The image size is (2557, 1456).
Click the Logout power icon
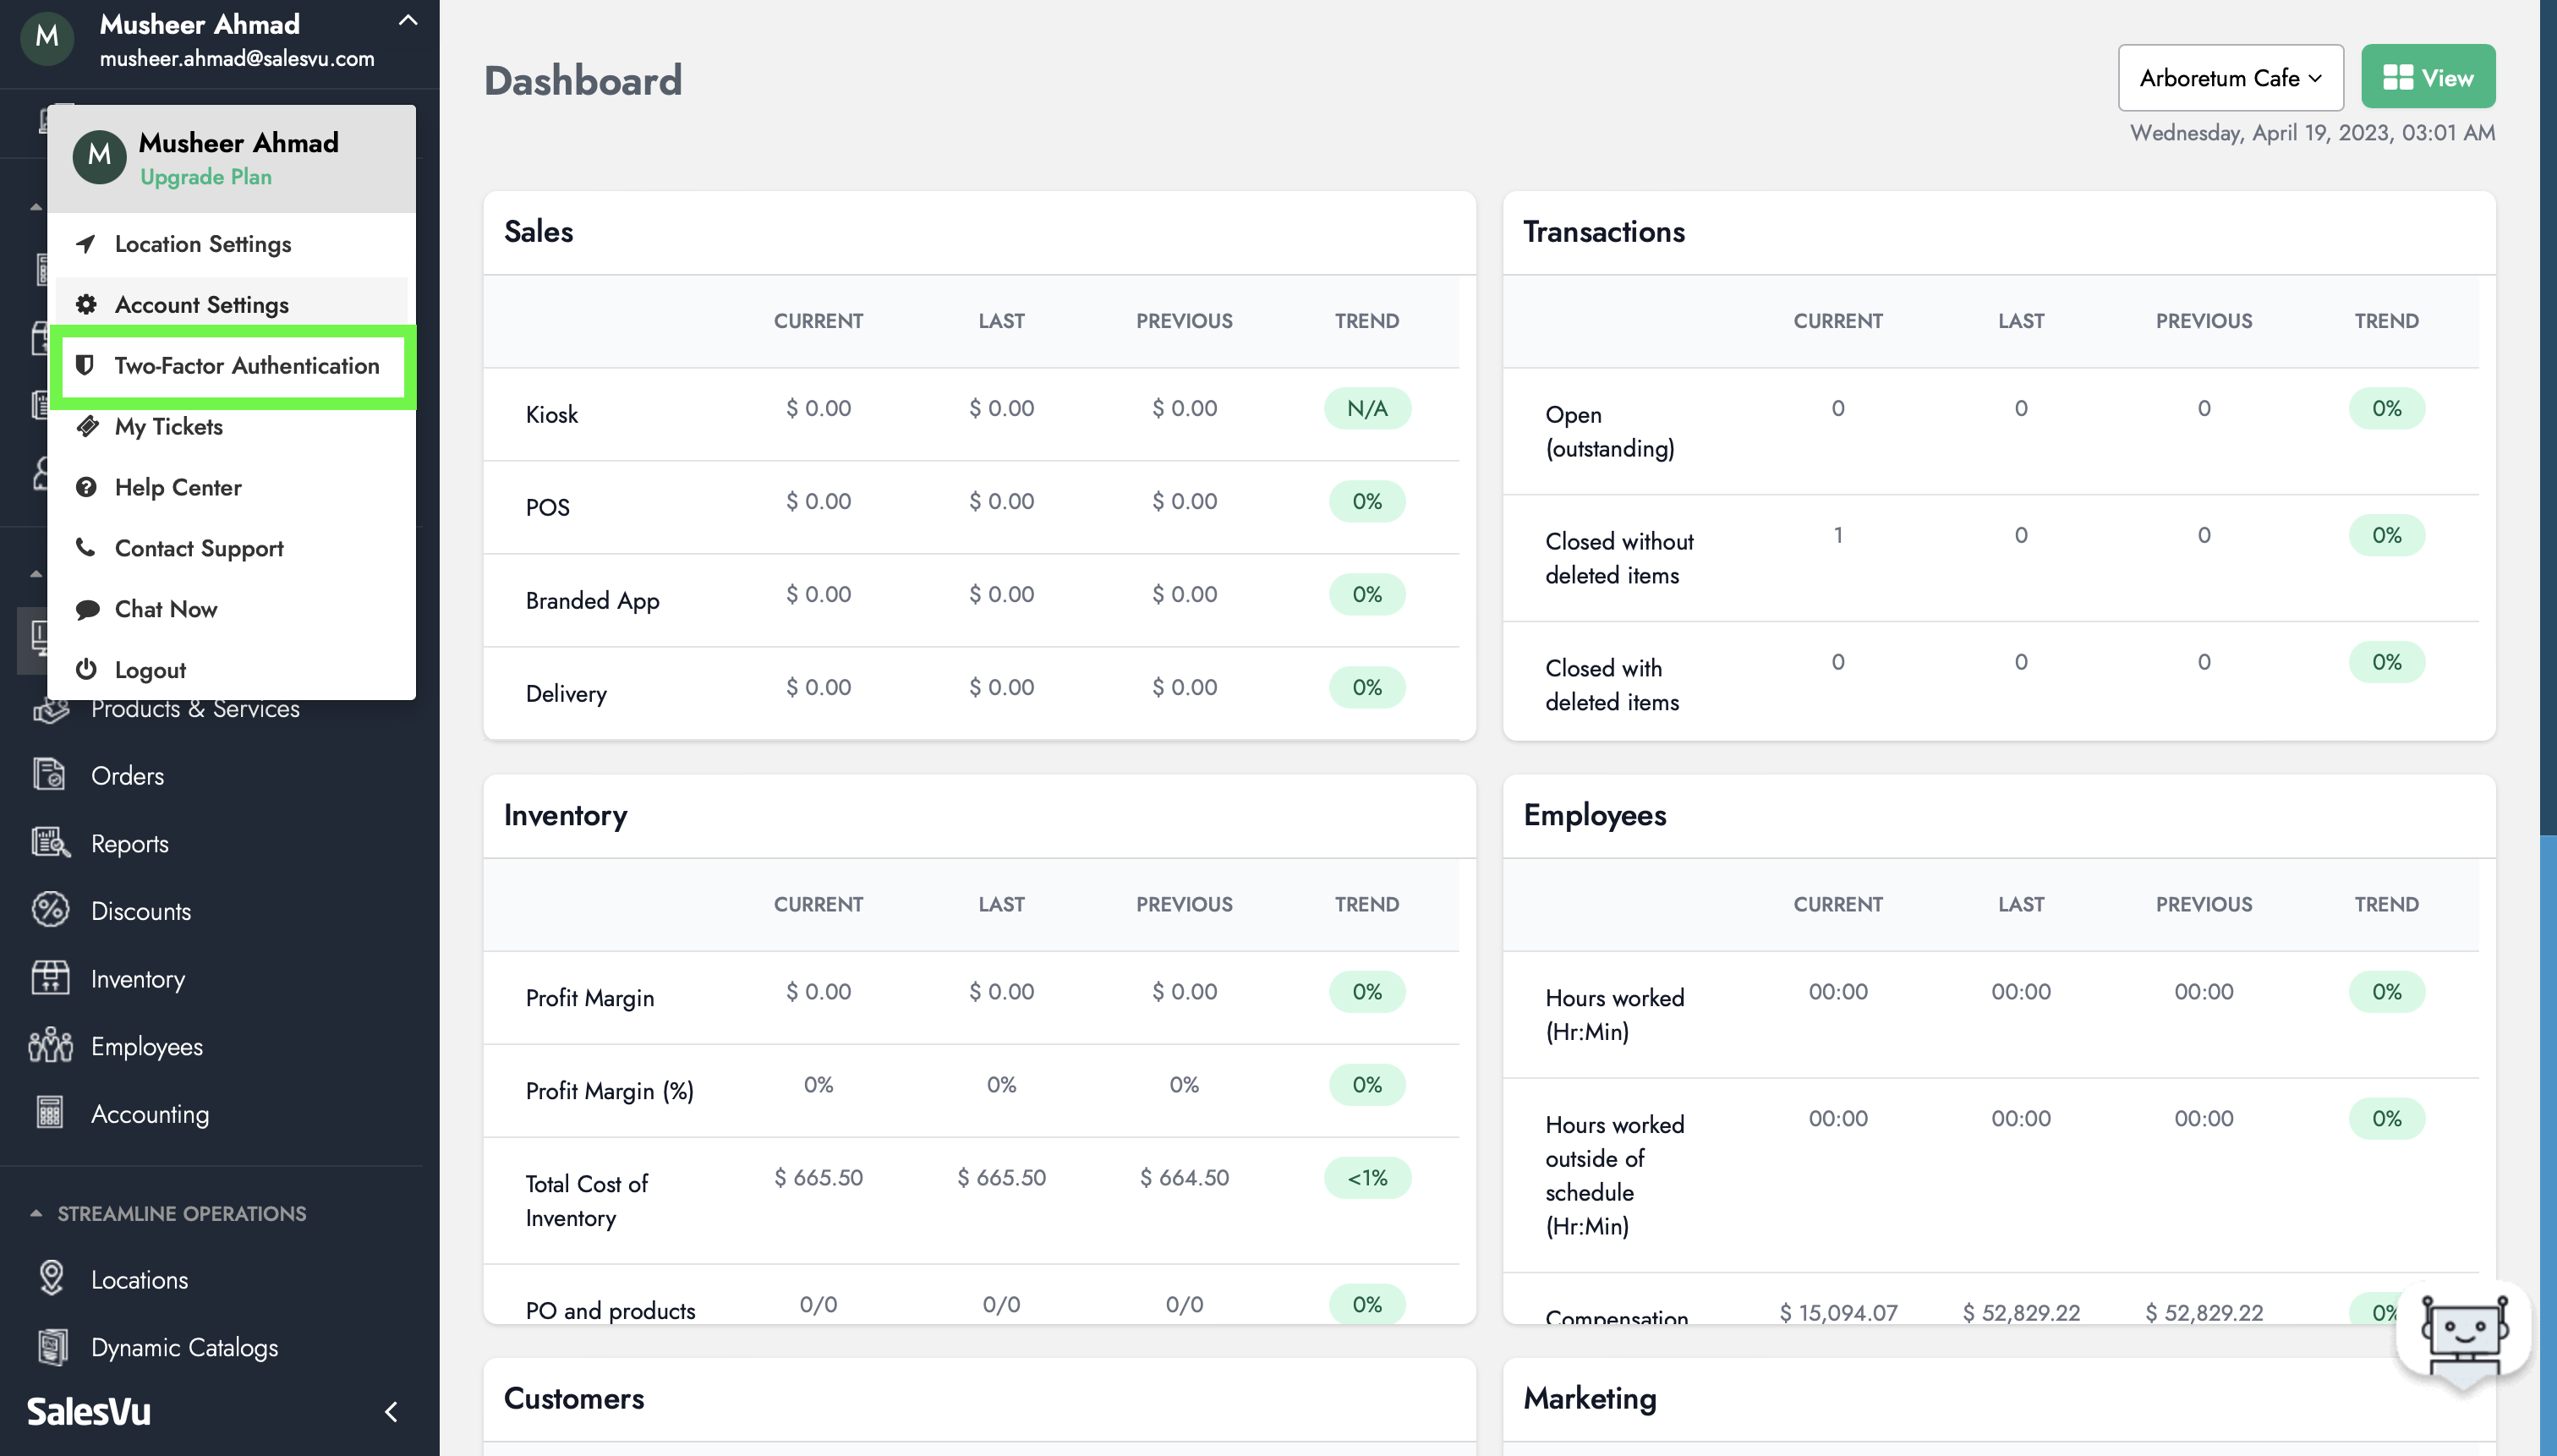tap(86, 669)
